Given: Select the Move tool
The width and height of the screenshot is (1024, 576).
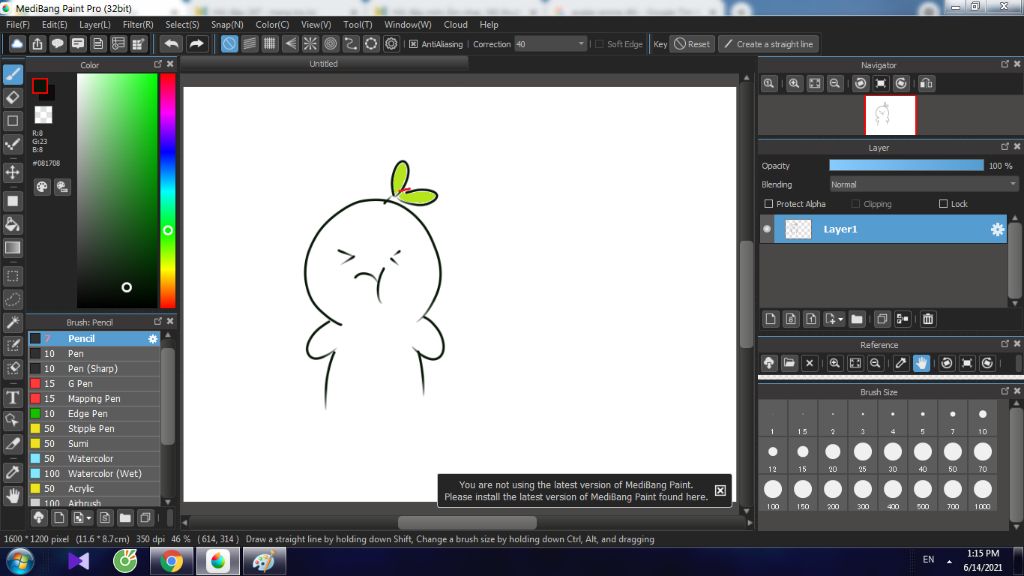Looking at the screenshot, I should [x=12, y=172].
